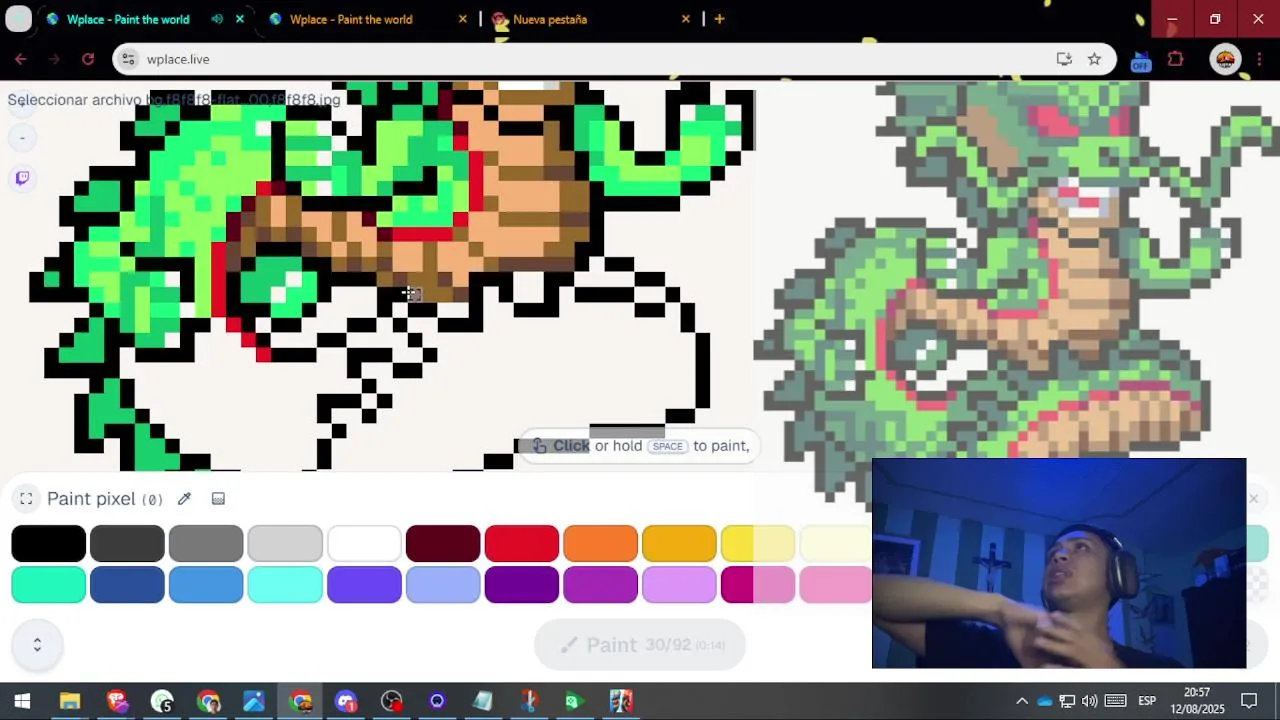Expand the palette with the up-down chevron button
This screenshot has width=1280, height=720.
point(37,645)
